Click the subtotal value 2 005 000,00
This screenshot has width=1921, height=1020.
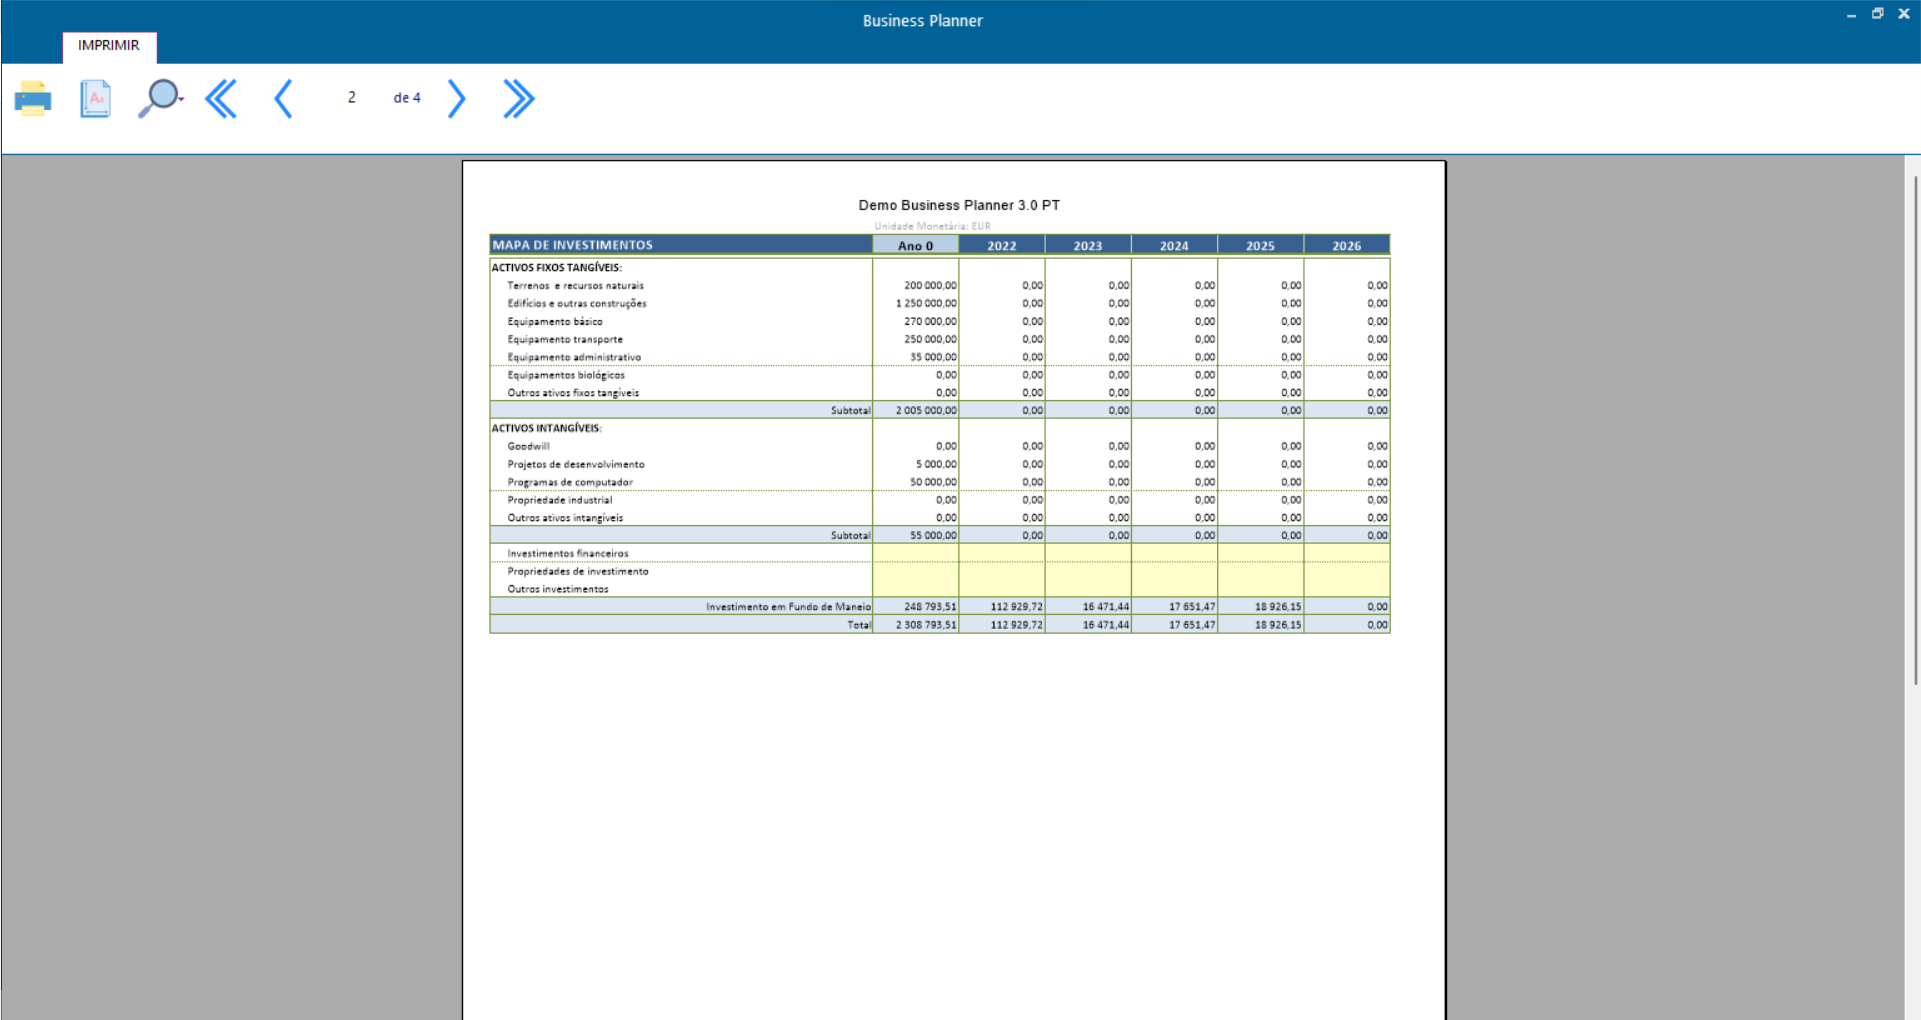926,411
